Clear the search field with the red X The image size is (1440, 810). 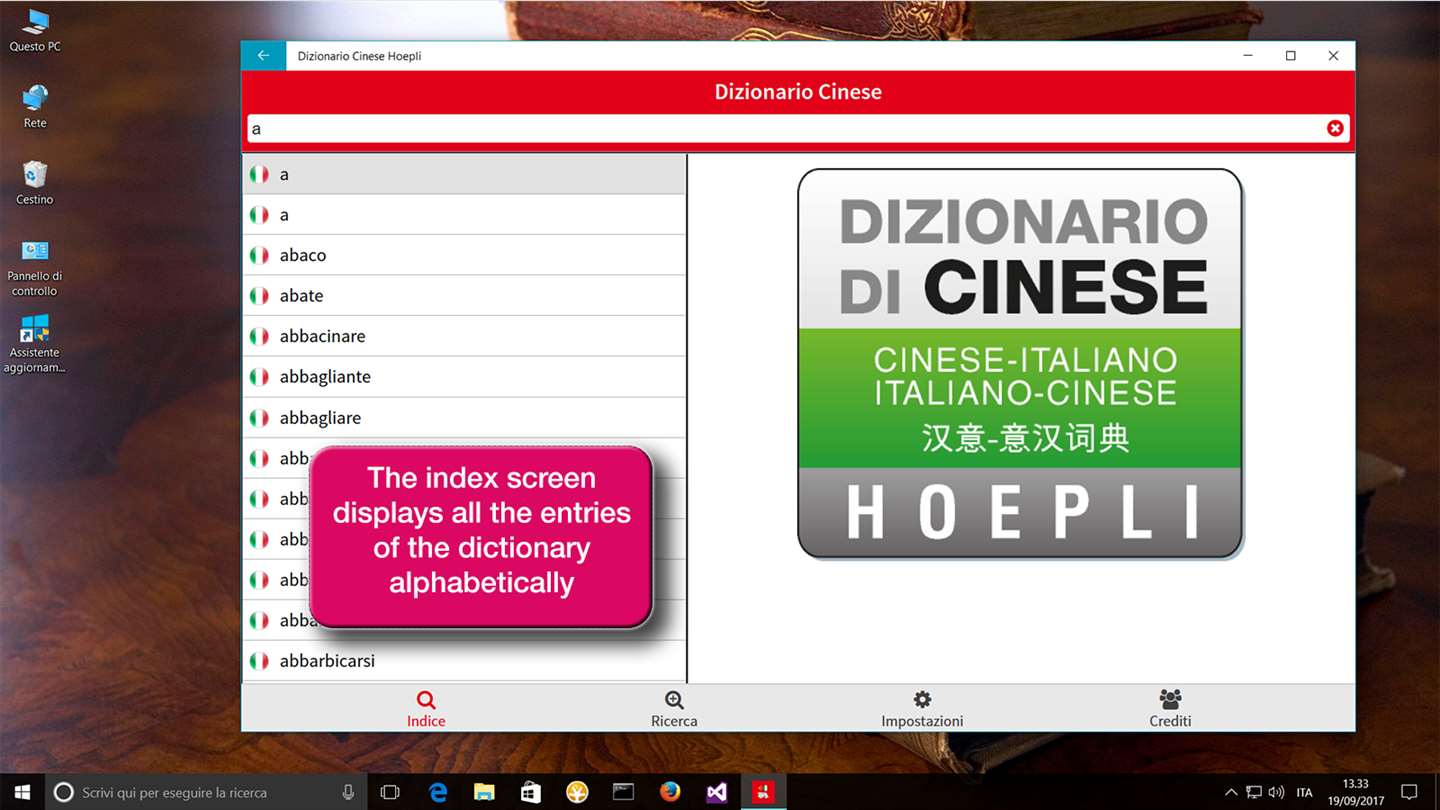[1335, 128]
